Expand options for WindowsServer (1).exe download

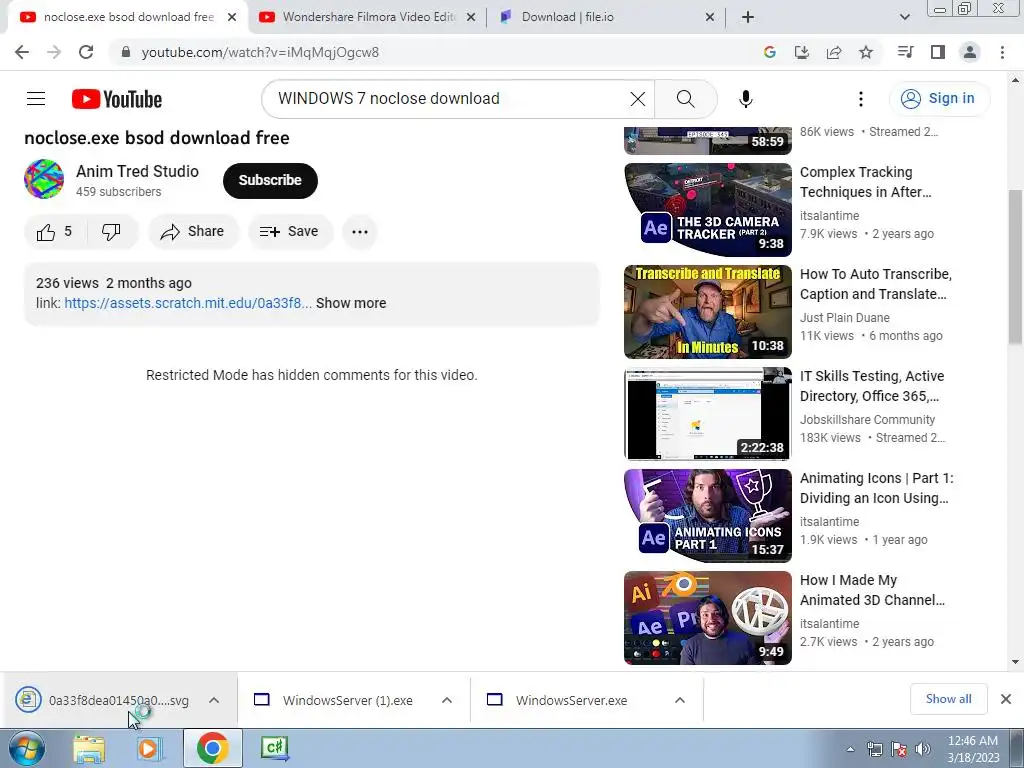447,700
